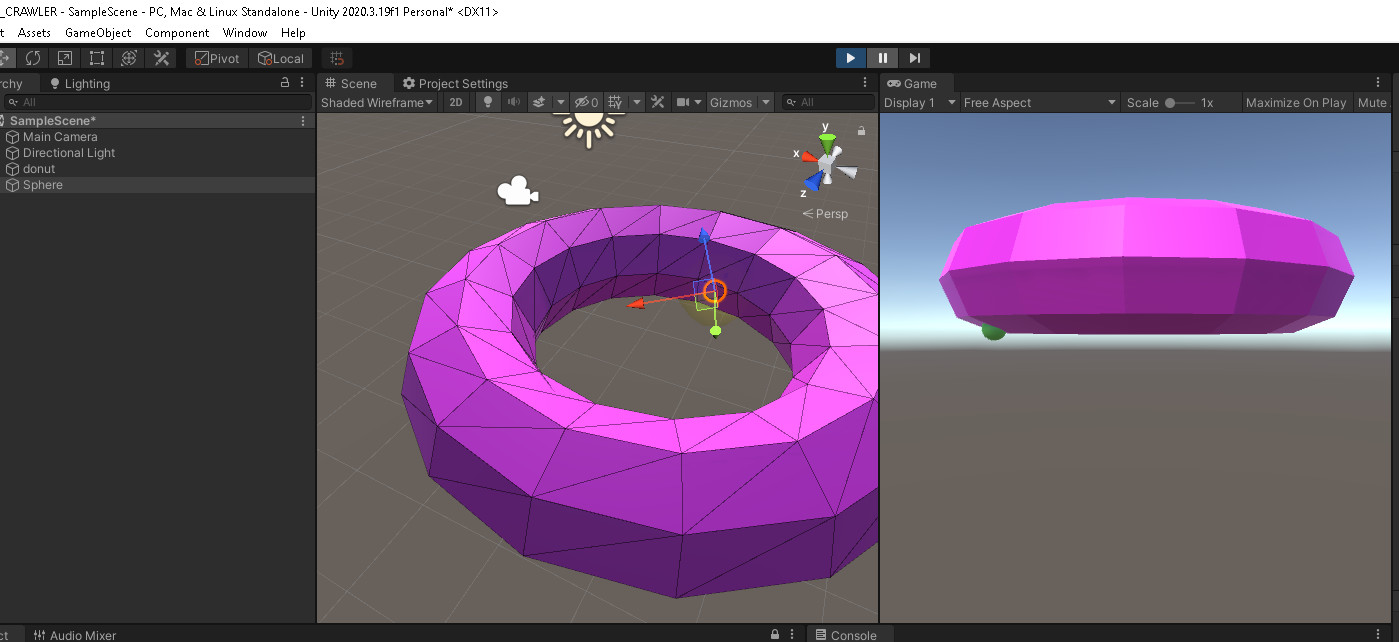Open the Custom Editor Tools icon

click(161, 58)
